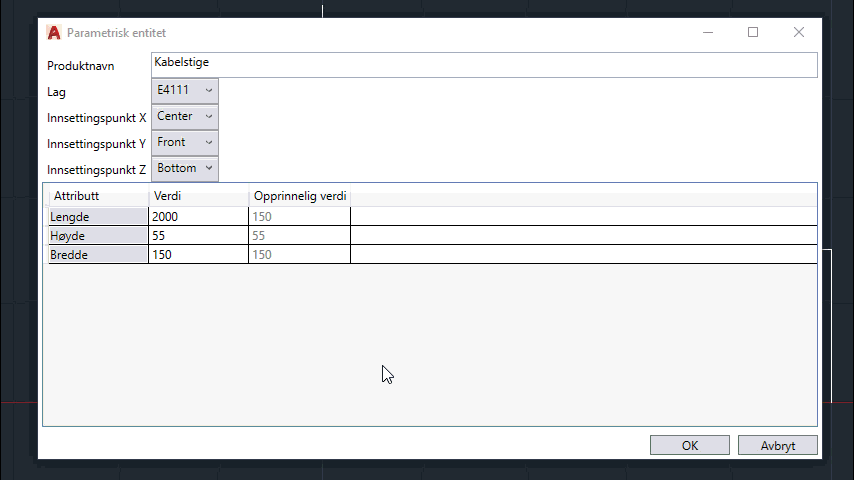Expand the Innsettingspunkt X dropdown
Screen dimensions: 854x480
[185, 116]
